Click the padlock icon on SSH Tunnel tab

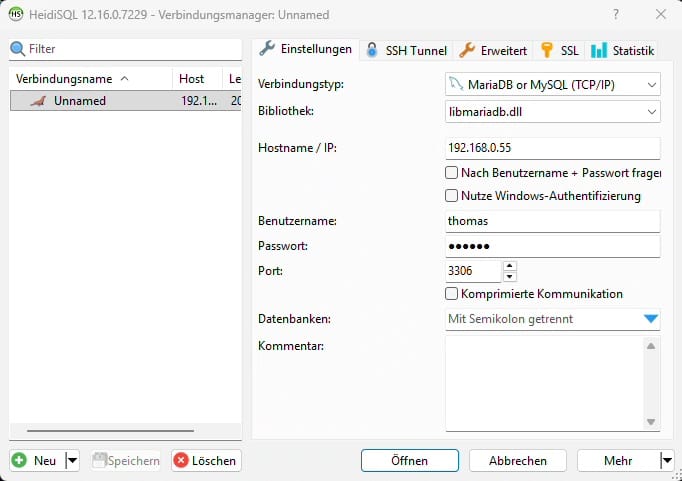point(372,50)
